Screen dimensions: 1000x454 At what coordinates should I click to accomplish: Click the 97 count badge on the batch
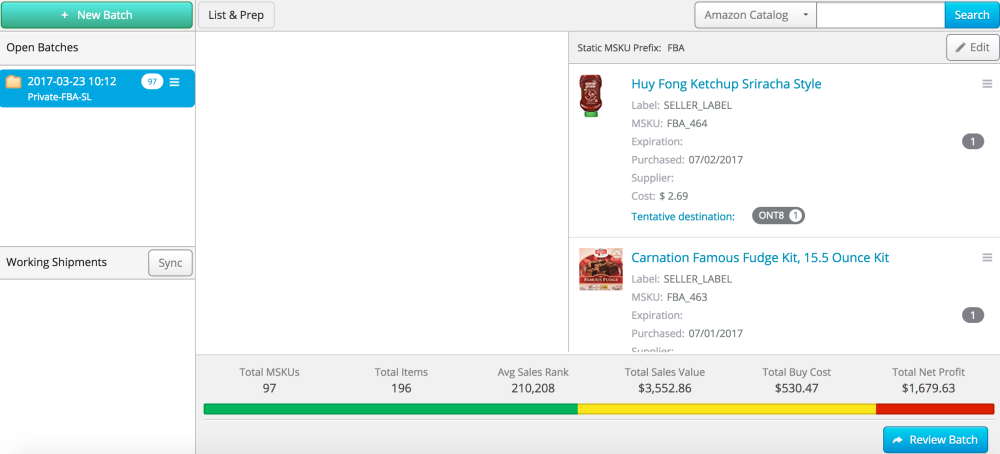[x=152, y=82]
